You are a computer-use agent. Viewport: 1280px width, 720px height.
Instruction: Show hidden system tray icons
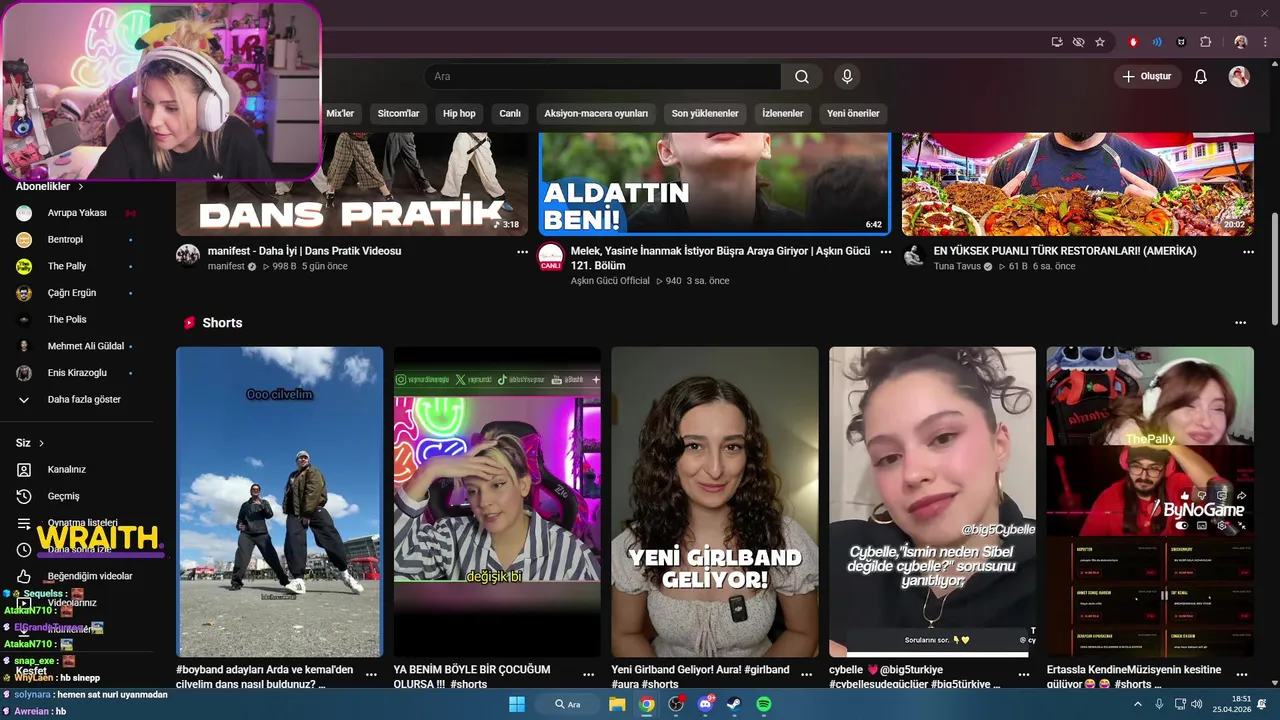coord(1138,704)
